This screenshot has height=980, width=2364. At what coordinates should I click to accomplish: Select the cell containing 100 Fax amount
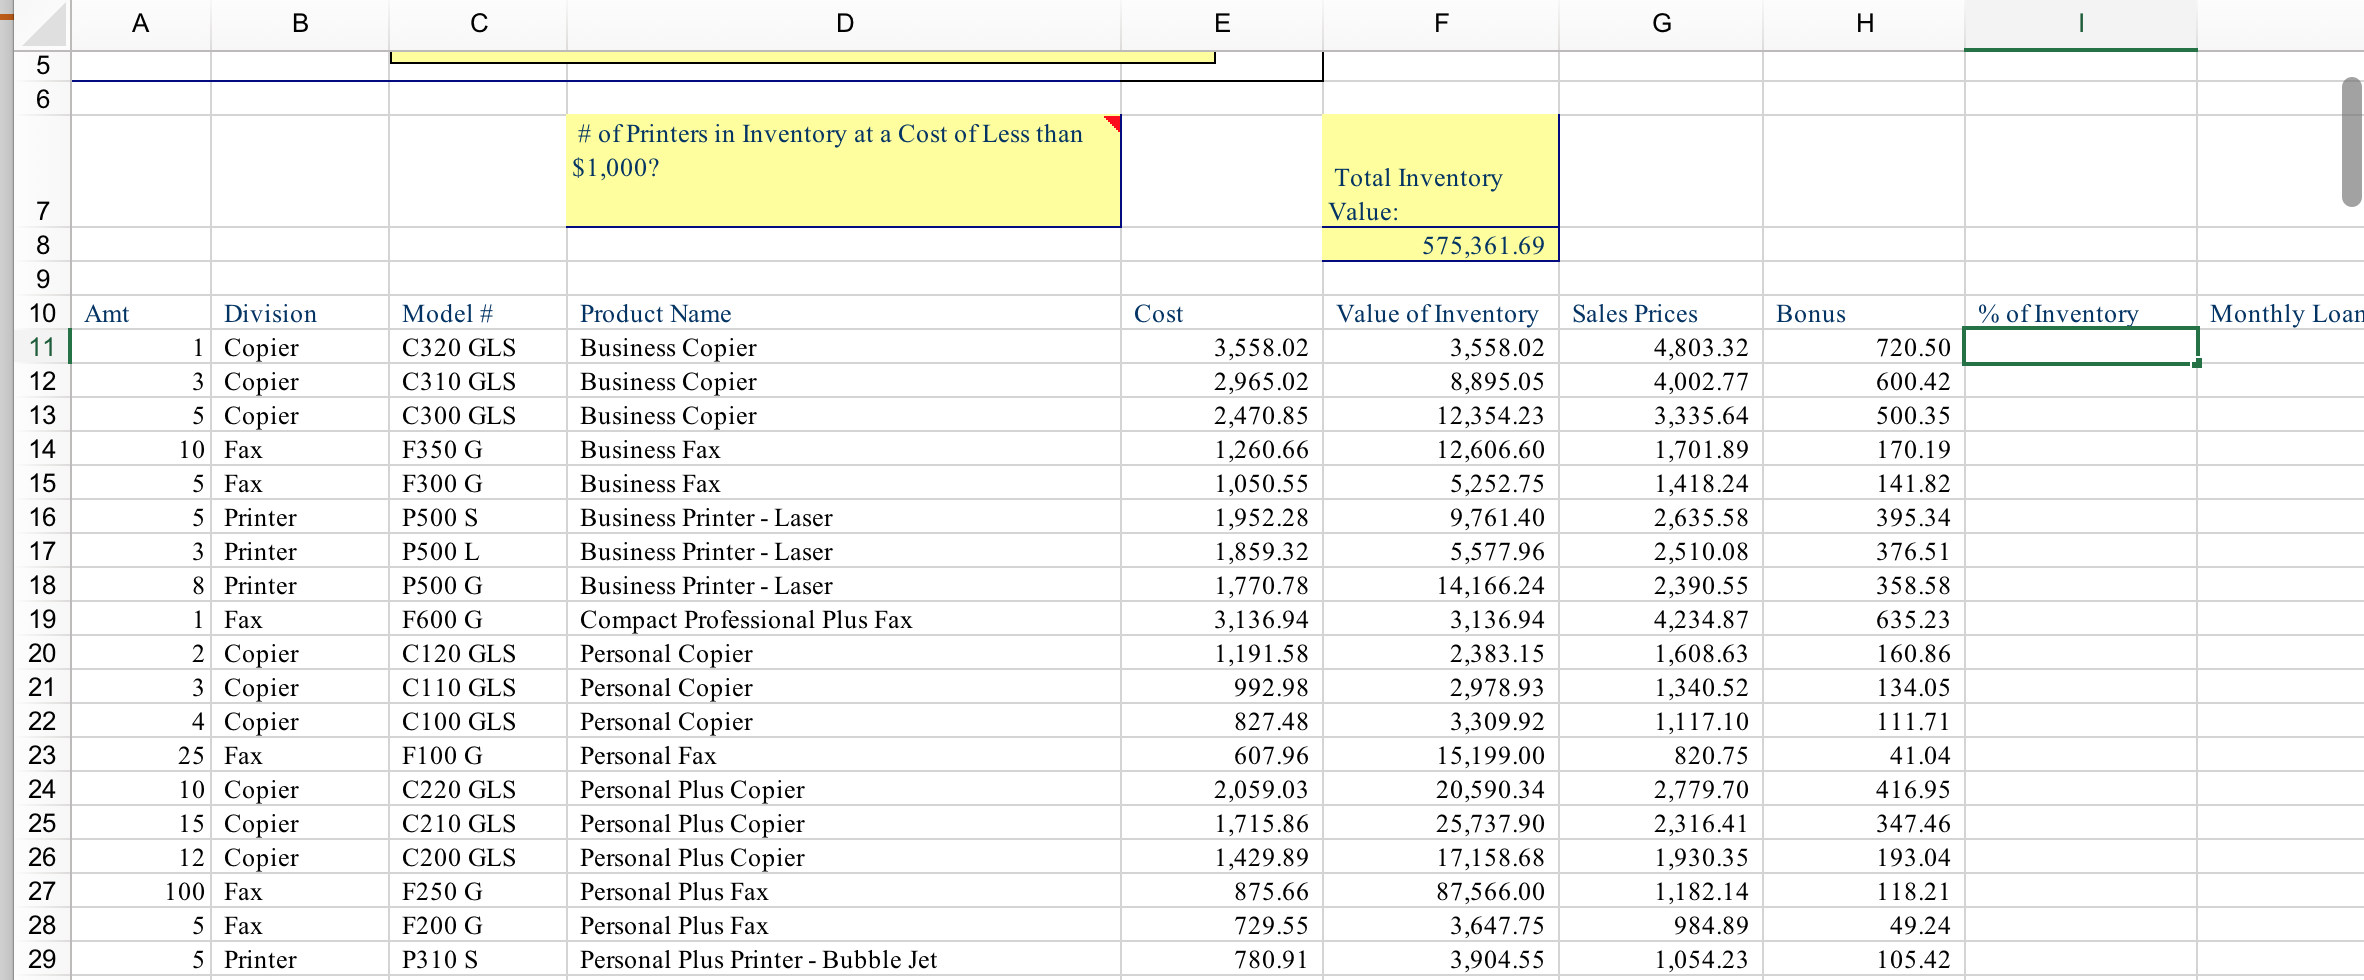[x=140, y=891]
